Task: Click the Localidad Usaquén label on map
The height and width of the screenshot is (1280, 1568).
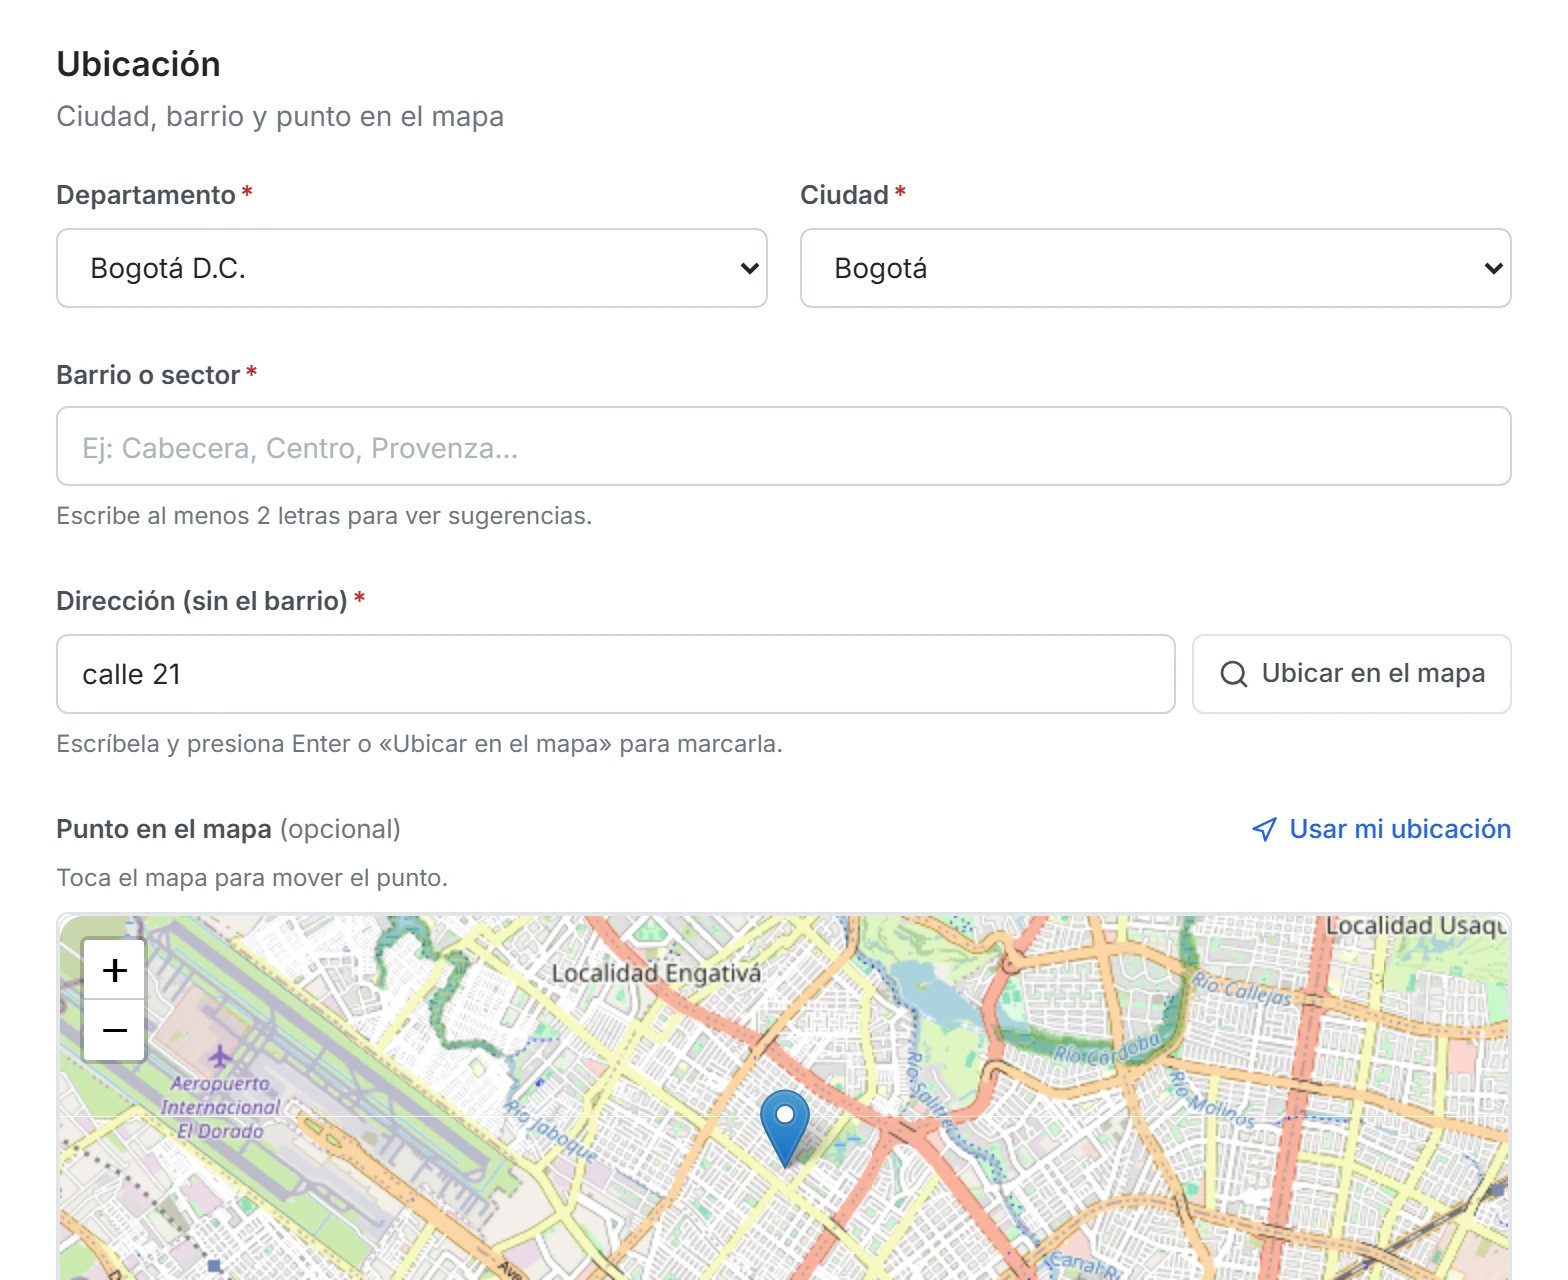Action: pos(1416,926)
